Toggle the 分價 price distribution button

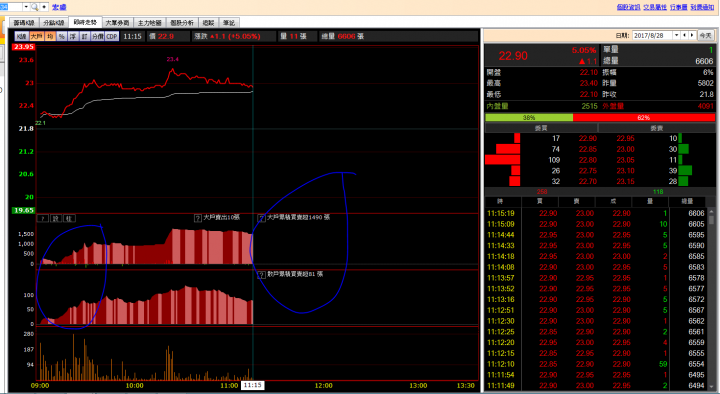click(97, 36)
